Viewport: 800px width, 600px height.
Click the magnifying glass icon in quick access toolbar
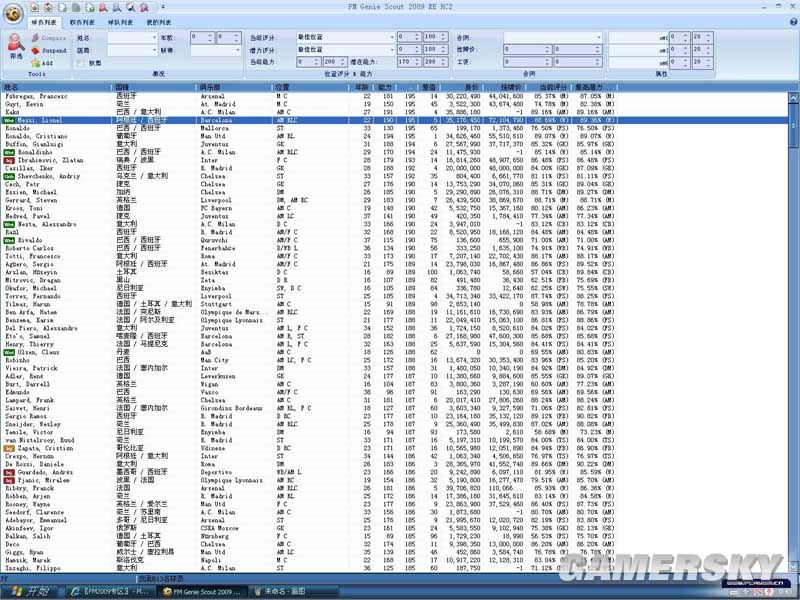point(131,7)
